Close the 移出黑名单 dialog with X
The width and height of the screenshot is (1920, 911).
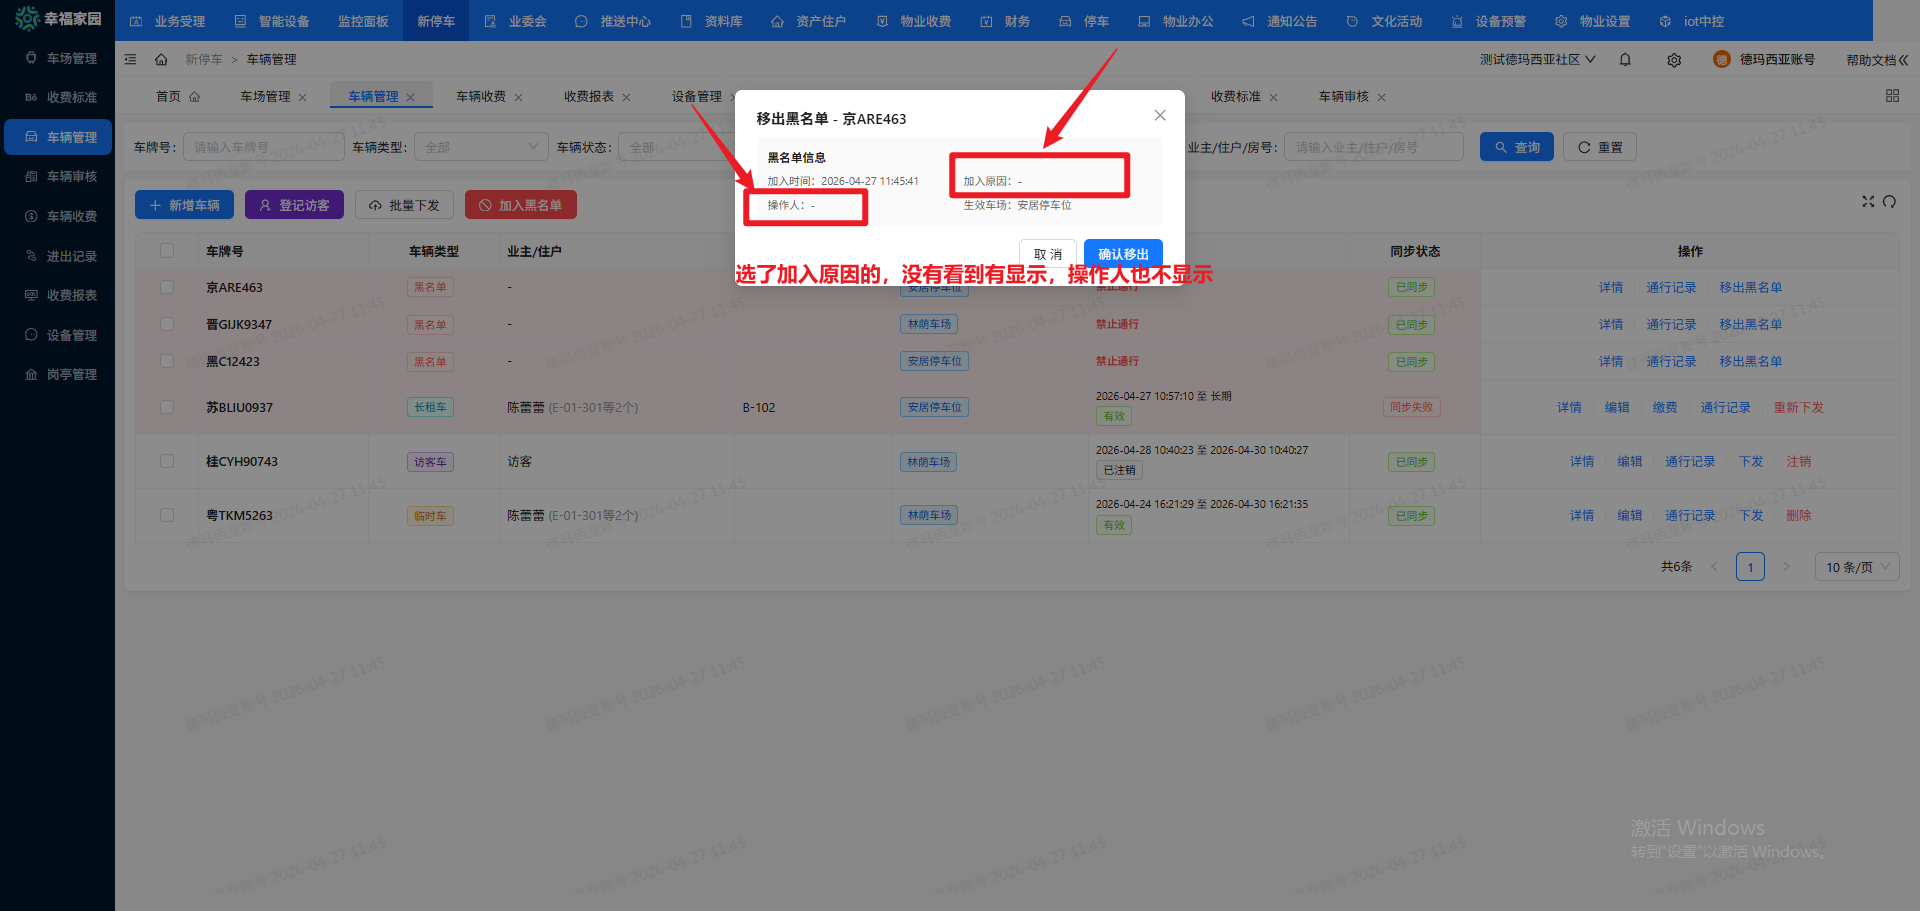pos(1160,116)
